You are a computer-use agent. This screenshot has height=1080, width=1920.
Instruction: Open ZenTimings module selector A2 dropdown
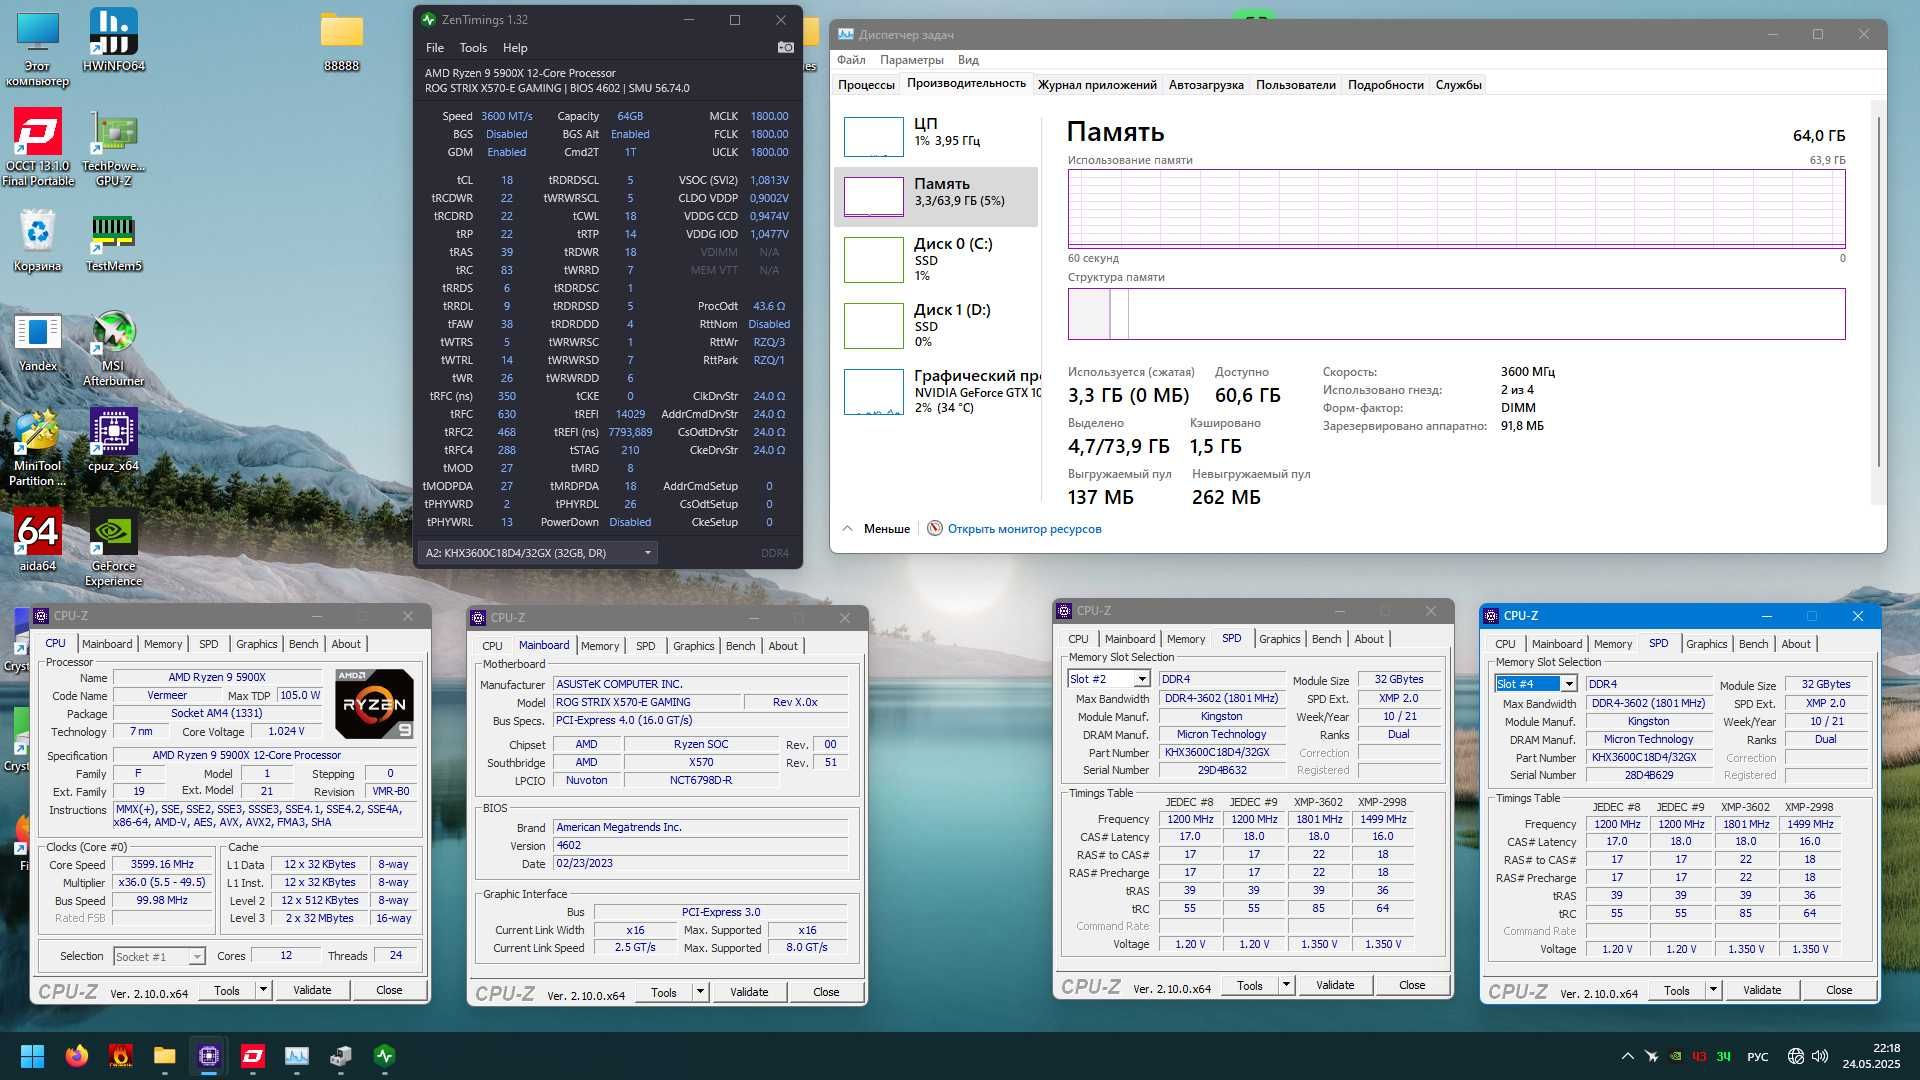[x=538, y=552]
